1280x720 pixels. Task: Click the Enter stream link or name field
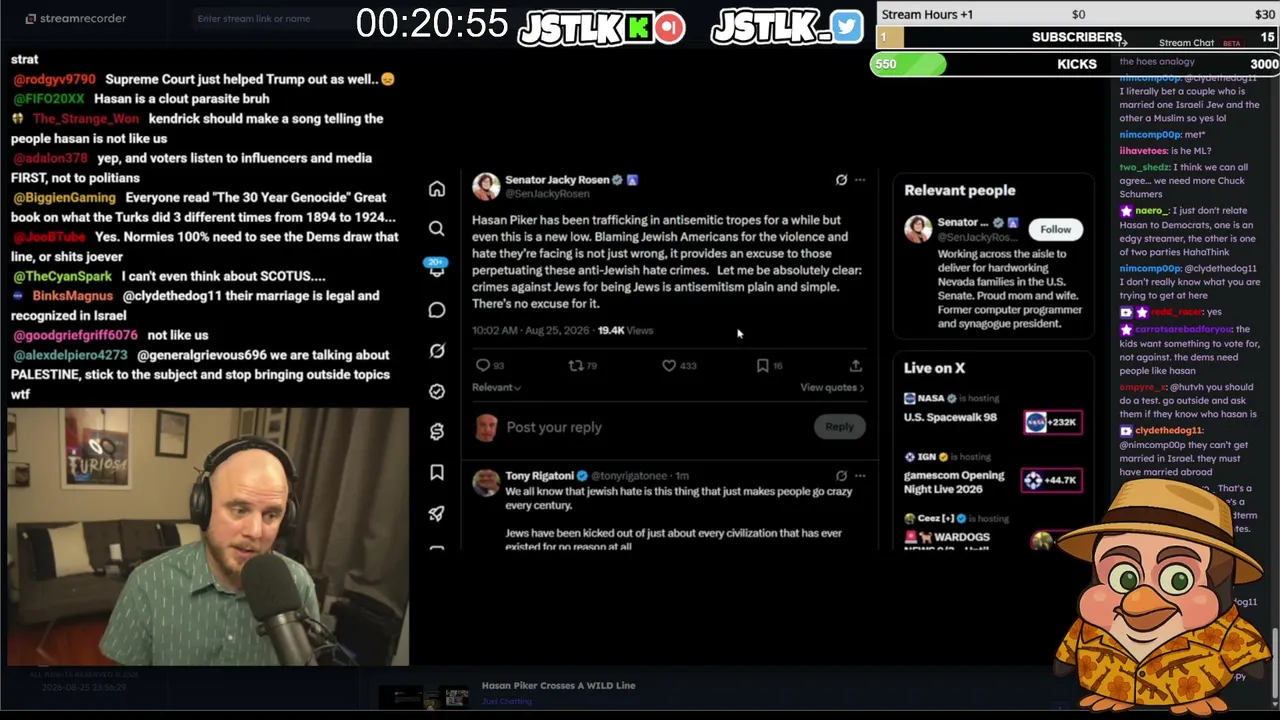tap(254, 18)
